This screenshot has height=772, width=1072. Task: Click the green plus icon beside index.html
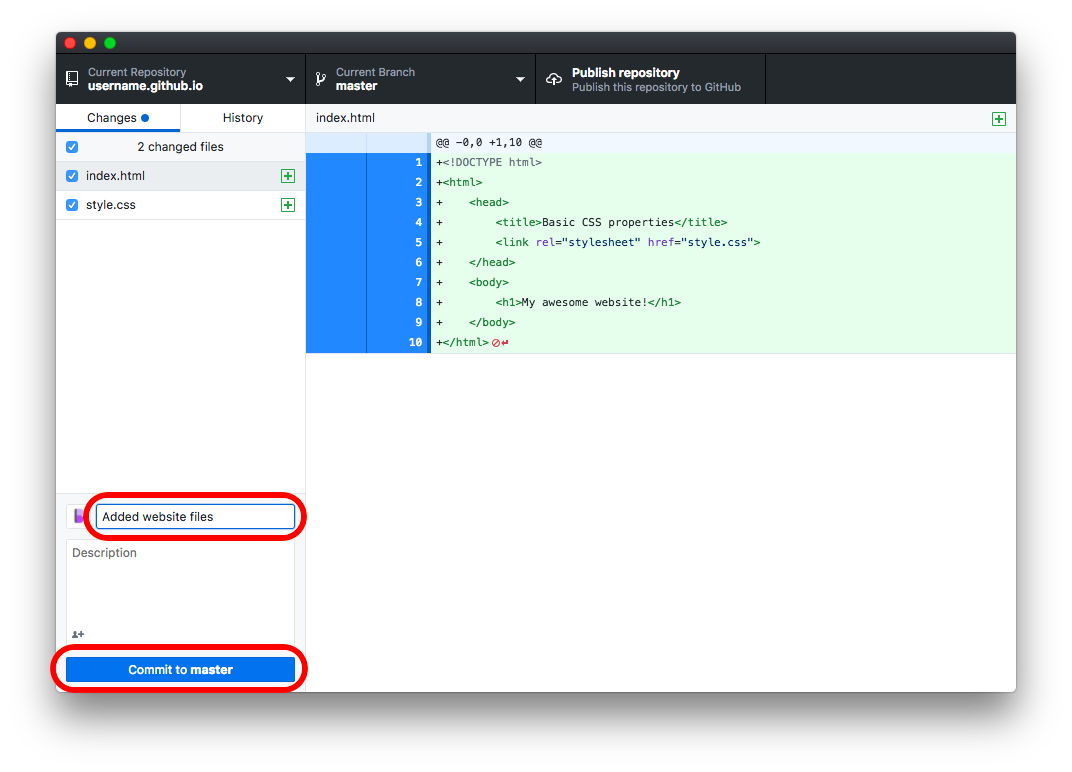pos(288,175)
